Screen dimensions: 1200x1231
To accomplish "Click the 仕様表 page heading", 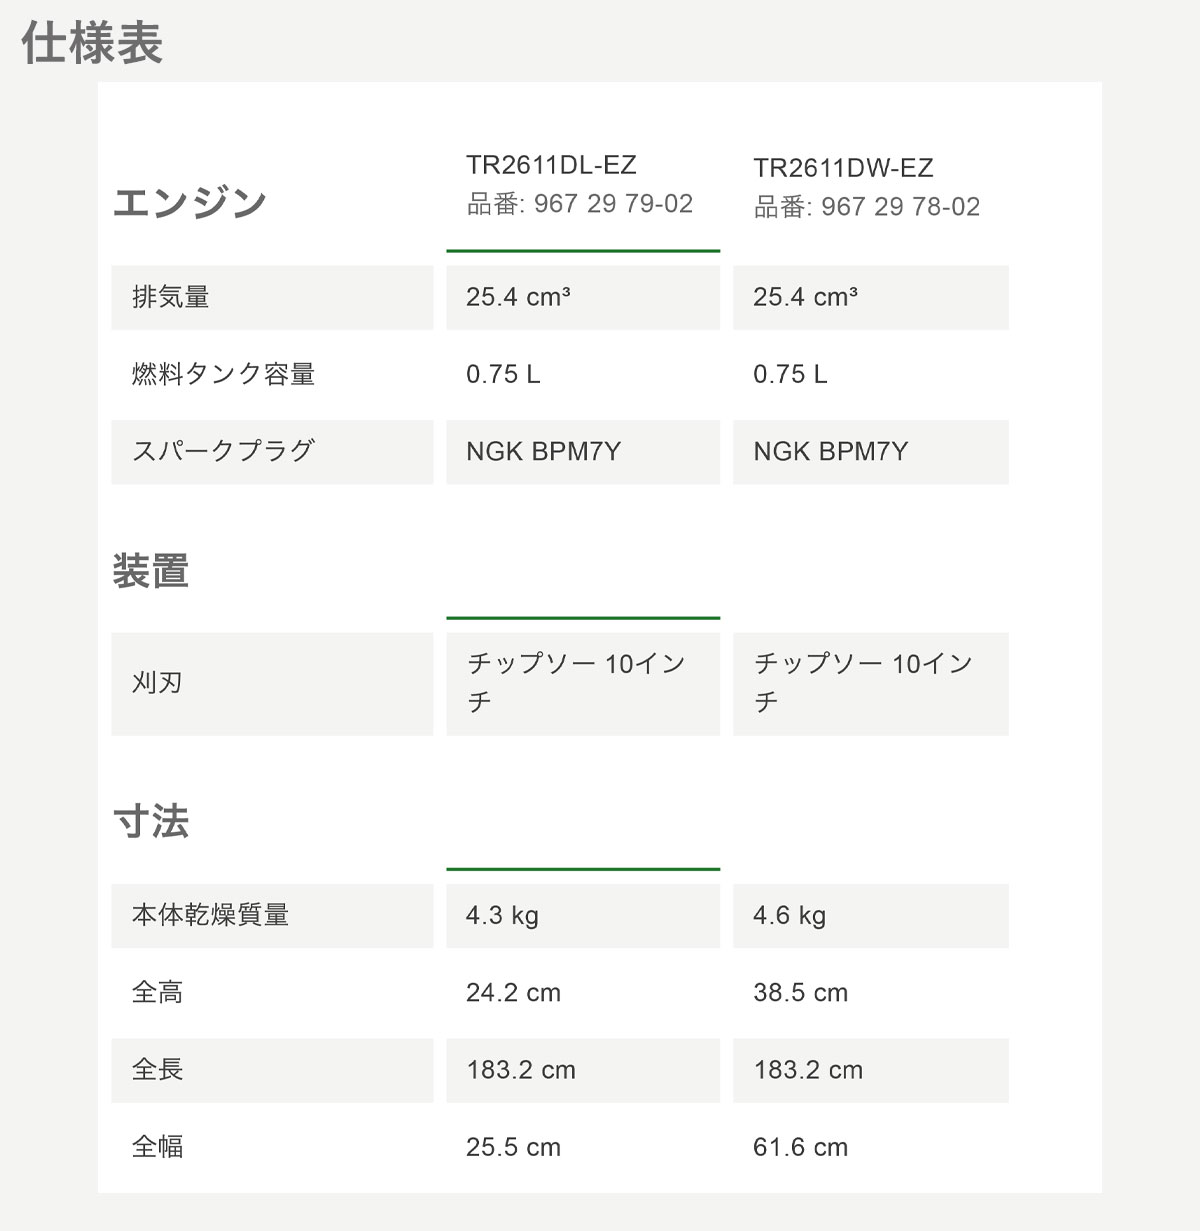I will [x=92, y=44].
